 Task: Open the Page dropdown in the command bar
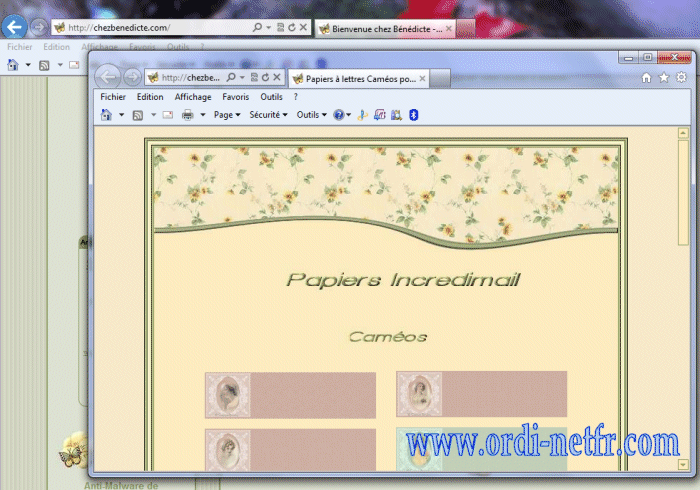227,115
